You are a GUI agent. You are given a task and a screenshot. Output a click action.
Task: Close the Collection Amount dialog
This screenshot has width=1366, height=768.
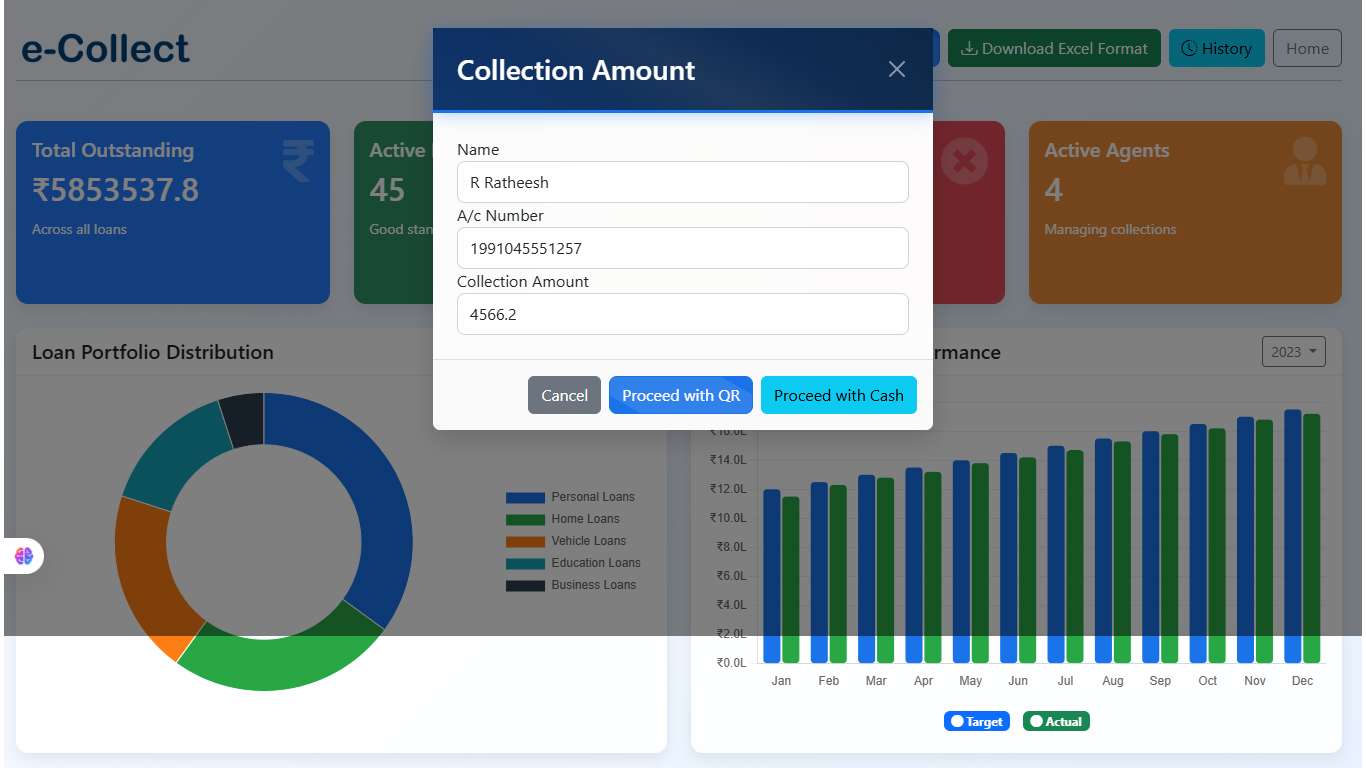[x=896, y=69]
